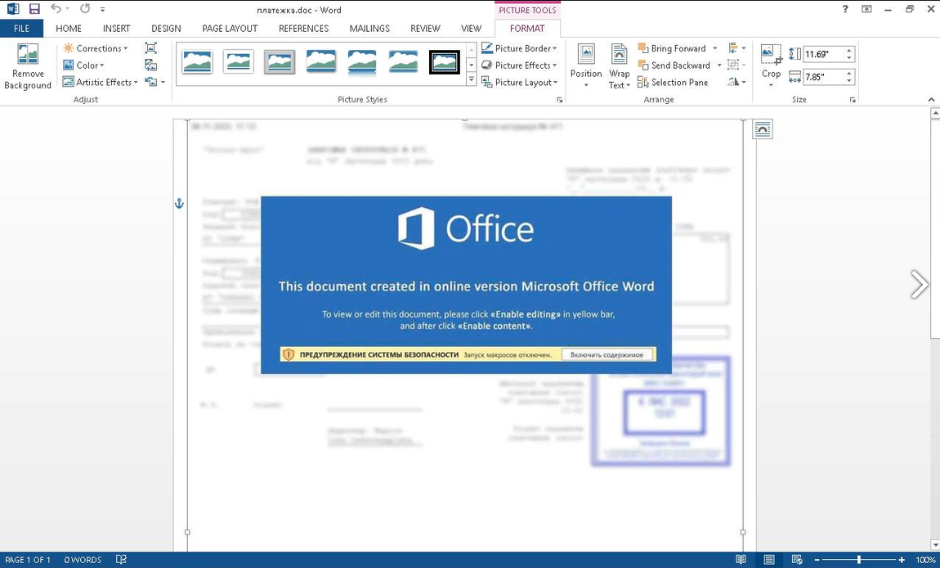Open the Size dialog launcher

(852, 100)
